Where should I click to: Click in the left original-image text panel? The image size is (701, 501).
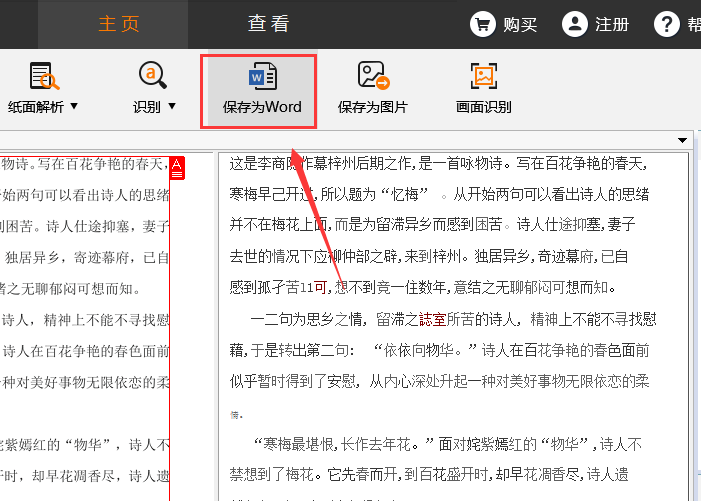pos(85,320)
